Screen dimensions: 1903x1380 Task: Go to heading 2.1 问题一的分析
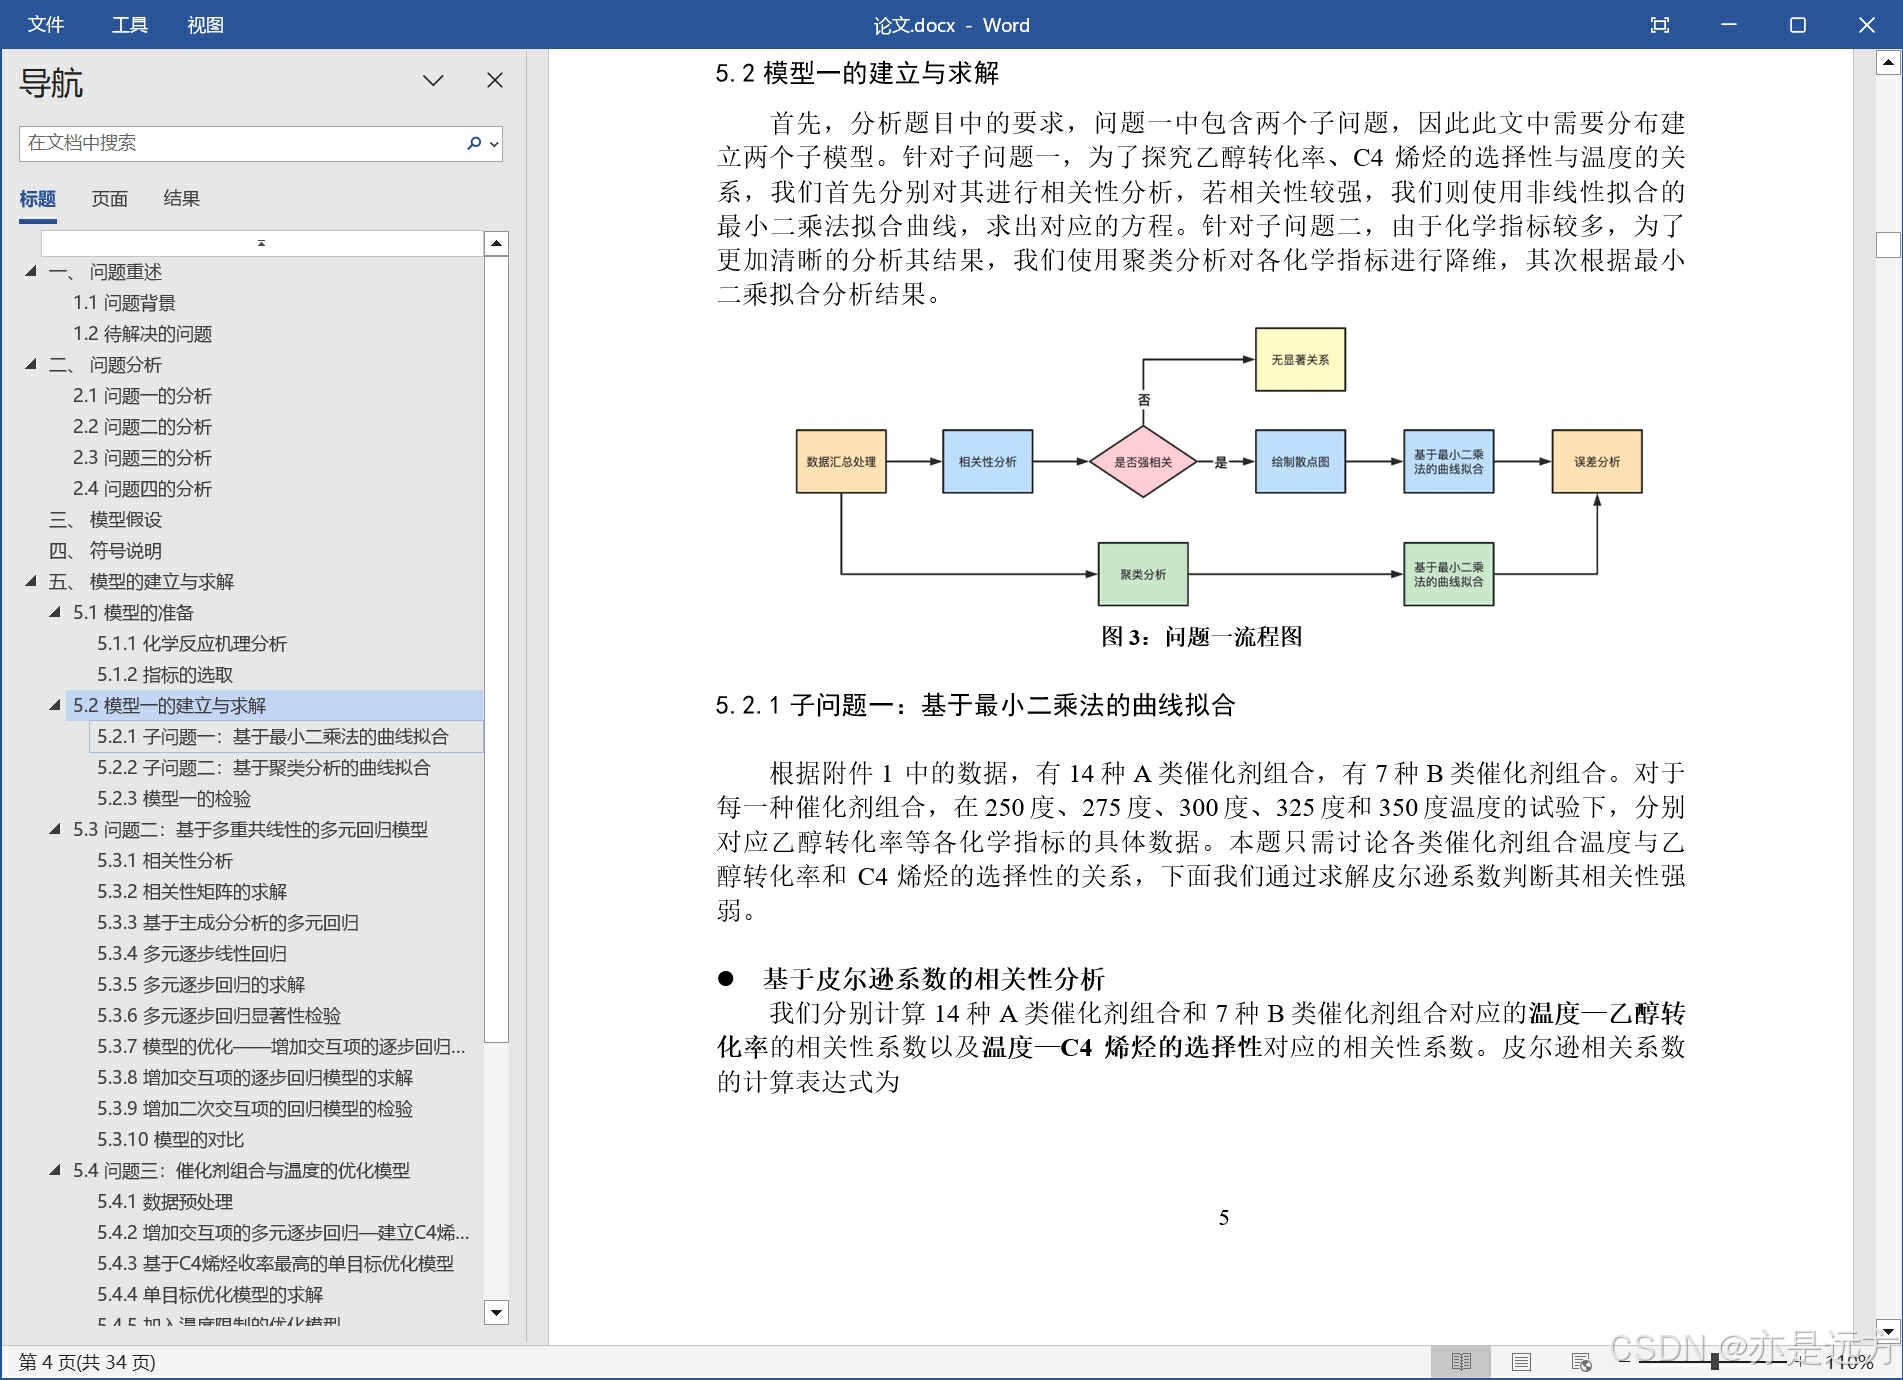142,395
